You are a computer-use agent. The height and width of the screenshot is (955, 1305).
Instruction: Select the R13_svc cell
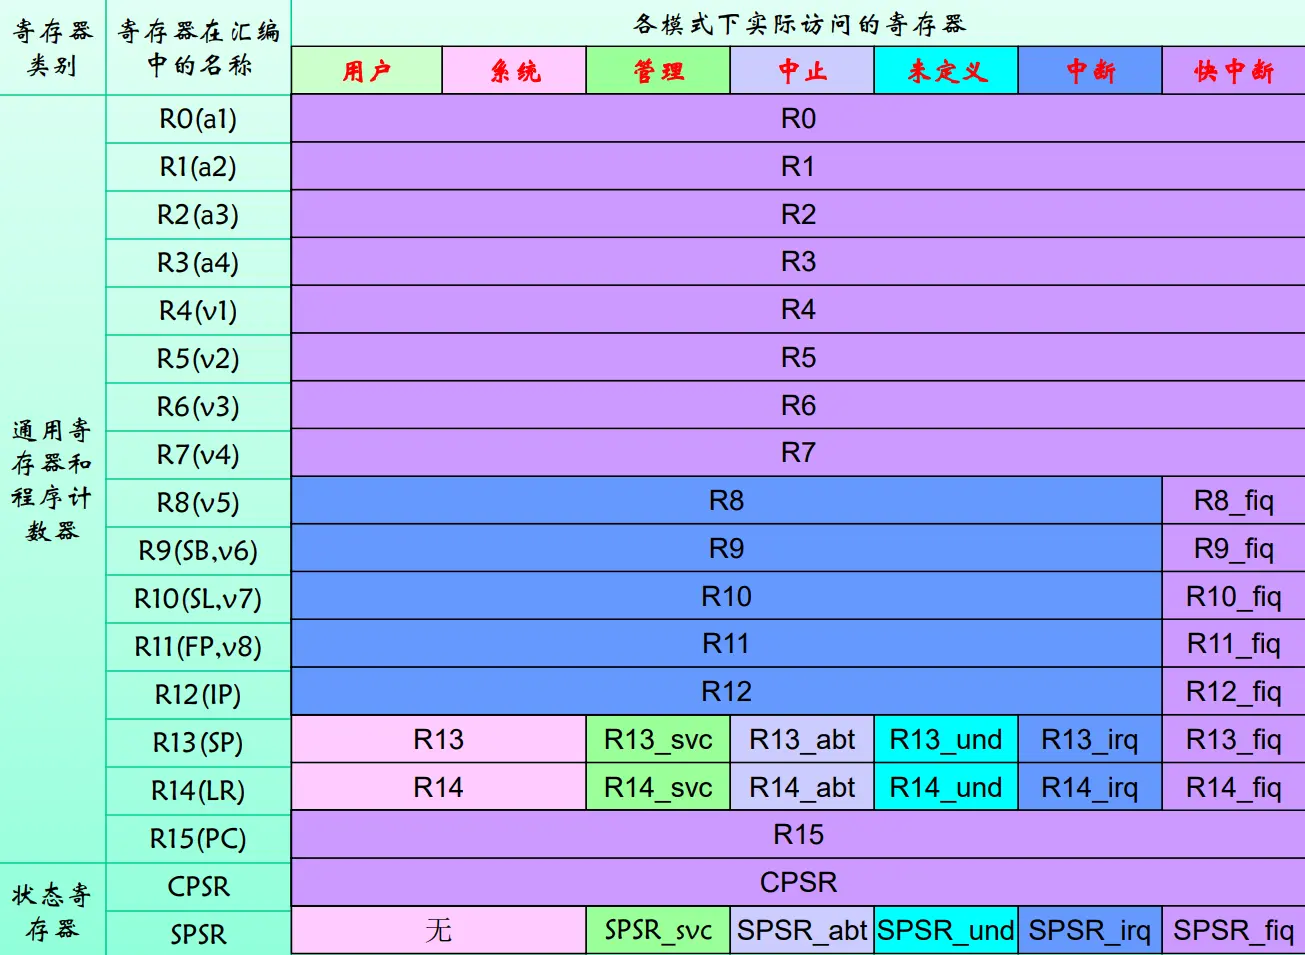click(658, 739)
